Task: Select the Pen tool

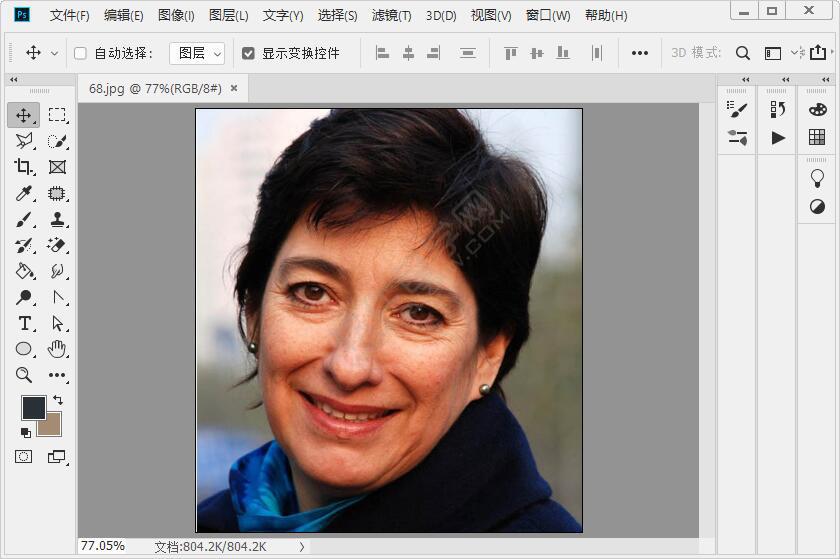Action: click(x=57, y=297)
